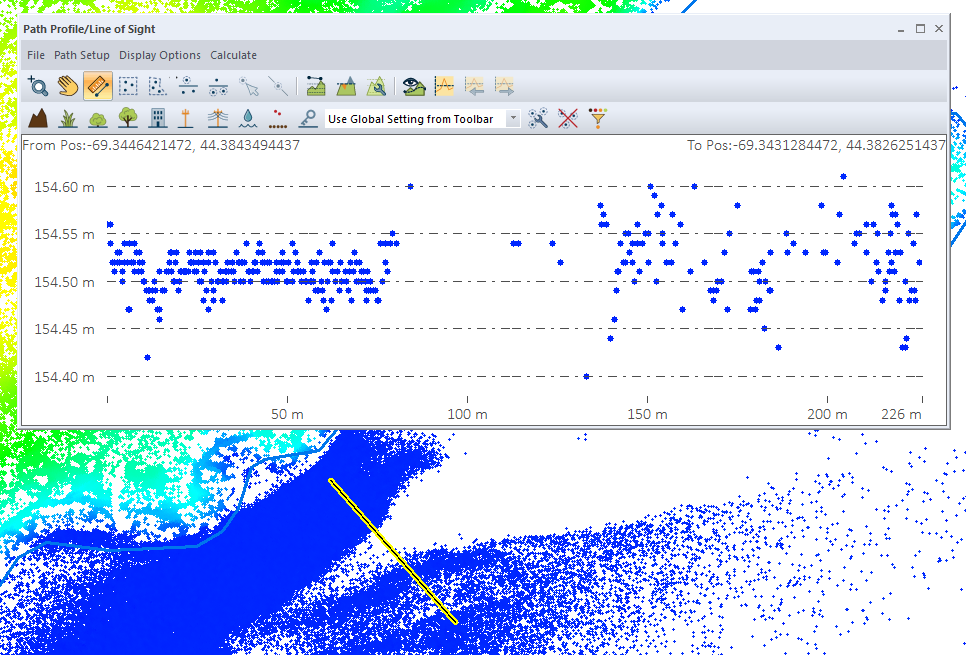Screen dimensions: 966x655
Task: Click the powerline tower icon
Action: 216,119
